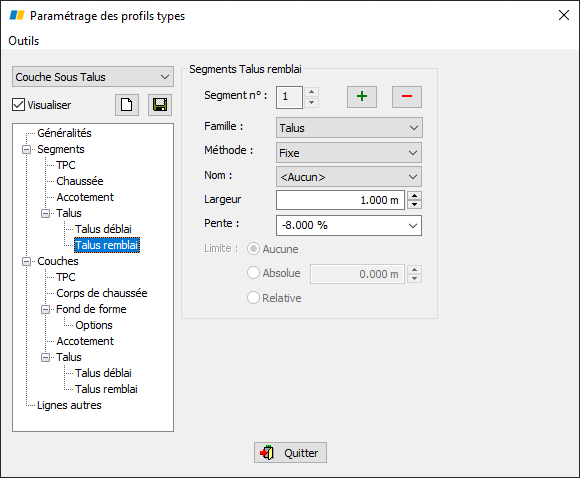
Task: Select Corps de chaussée in tree
Action: point(102,293)
